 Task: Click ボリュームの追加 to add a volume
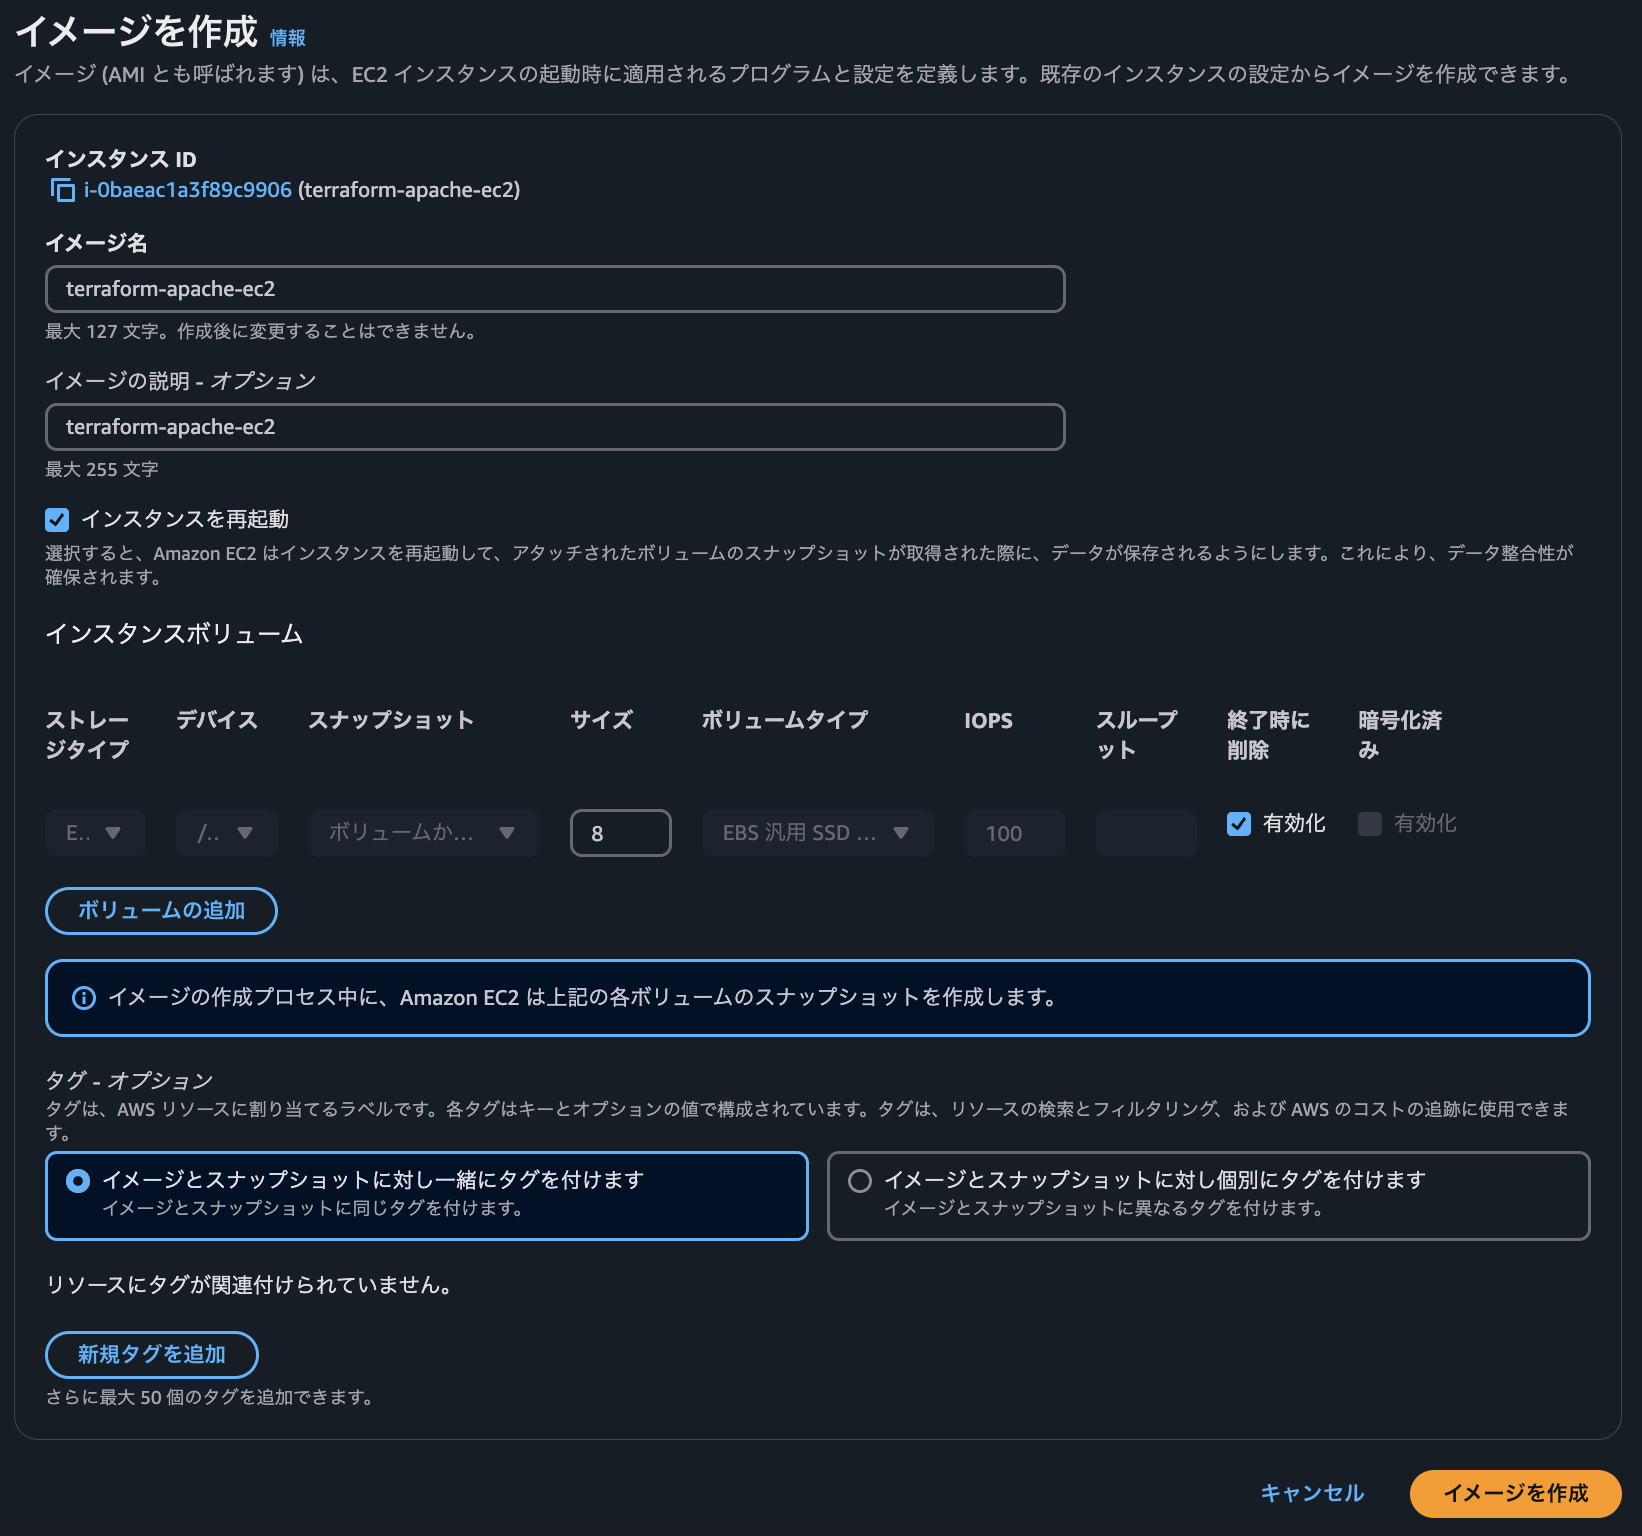pyautogui.click(x=160, y=910)
